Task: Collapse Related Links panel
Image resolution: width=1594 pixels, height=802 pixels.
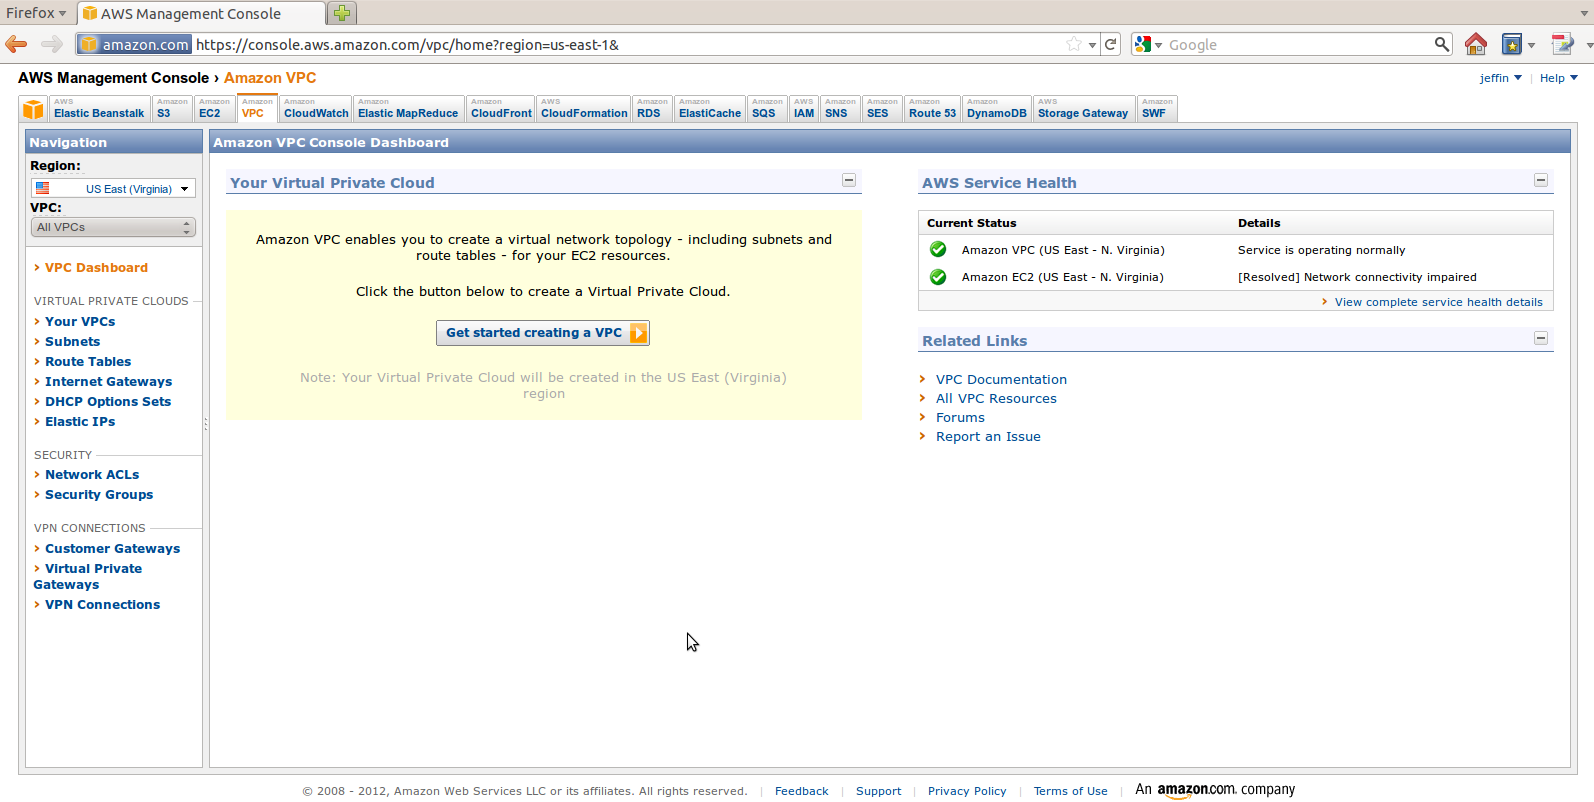Action: click(1541, 338)
